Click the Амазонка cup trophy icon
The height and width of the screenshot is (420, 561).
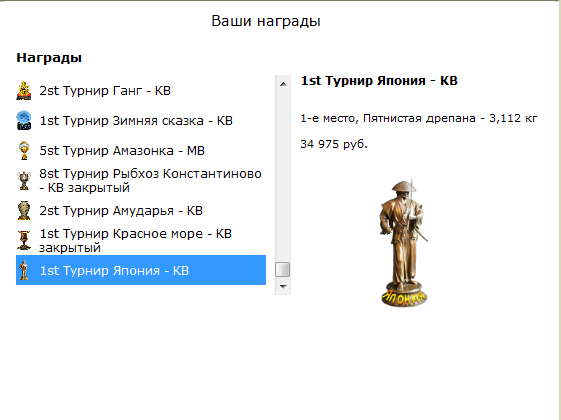pyautogui.click(x=24, y=150)
